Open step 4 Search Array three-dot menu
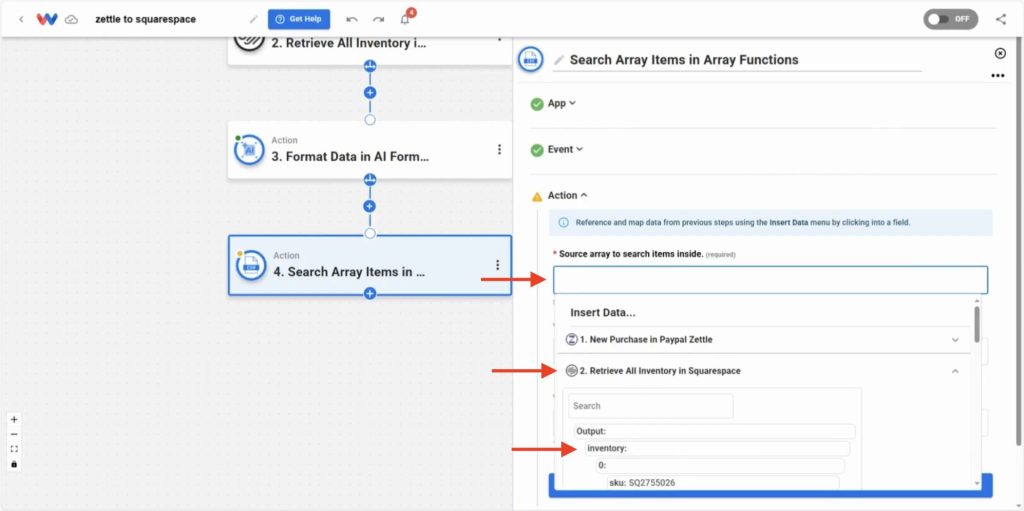 point(498,265)
